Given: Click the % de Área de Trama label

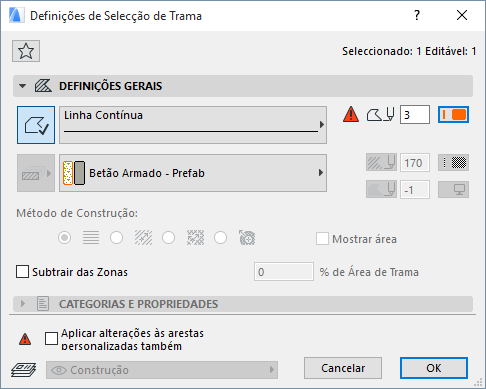Looking at the screenshot, I should click(x=369, y=272).
